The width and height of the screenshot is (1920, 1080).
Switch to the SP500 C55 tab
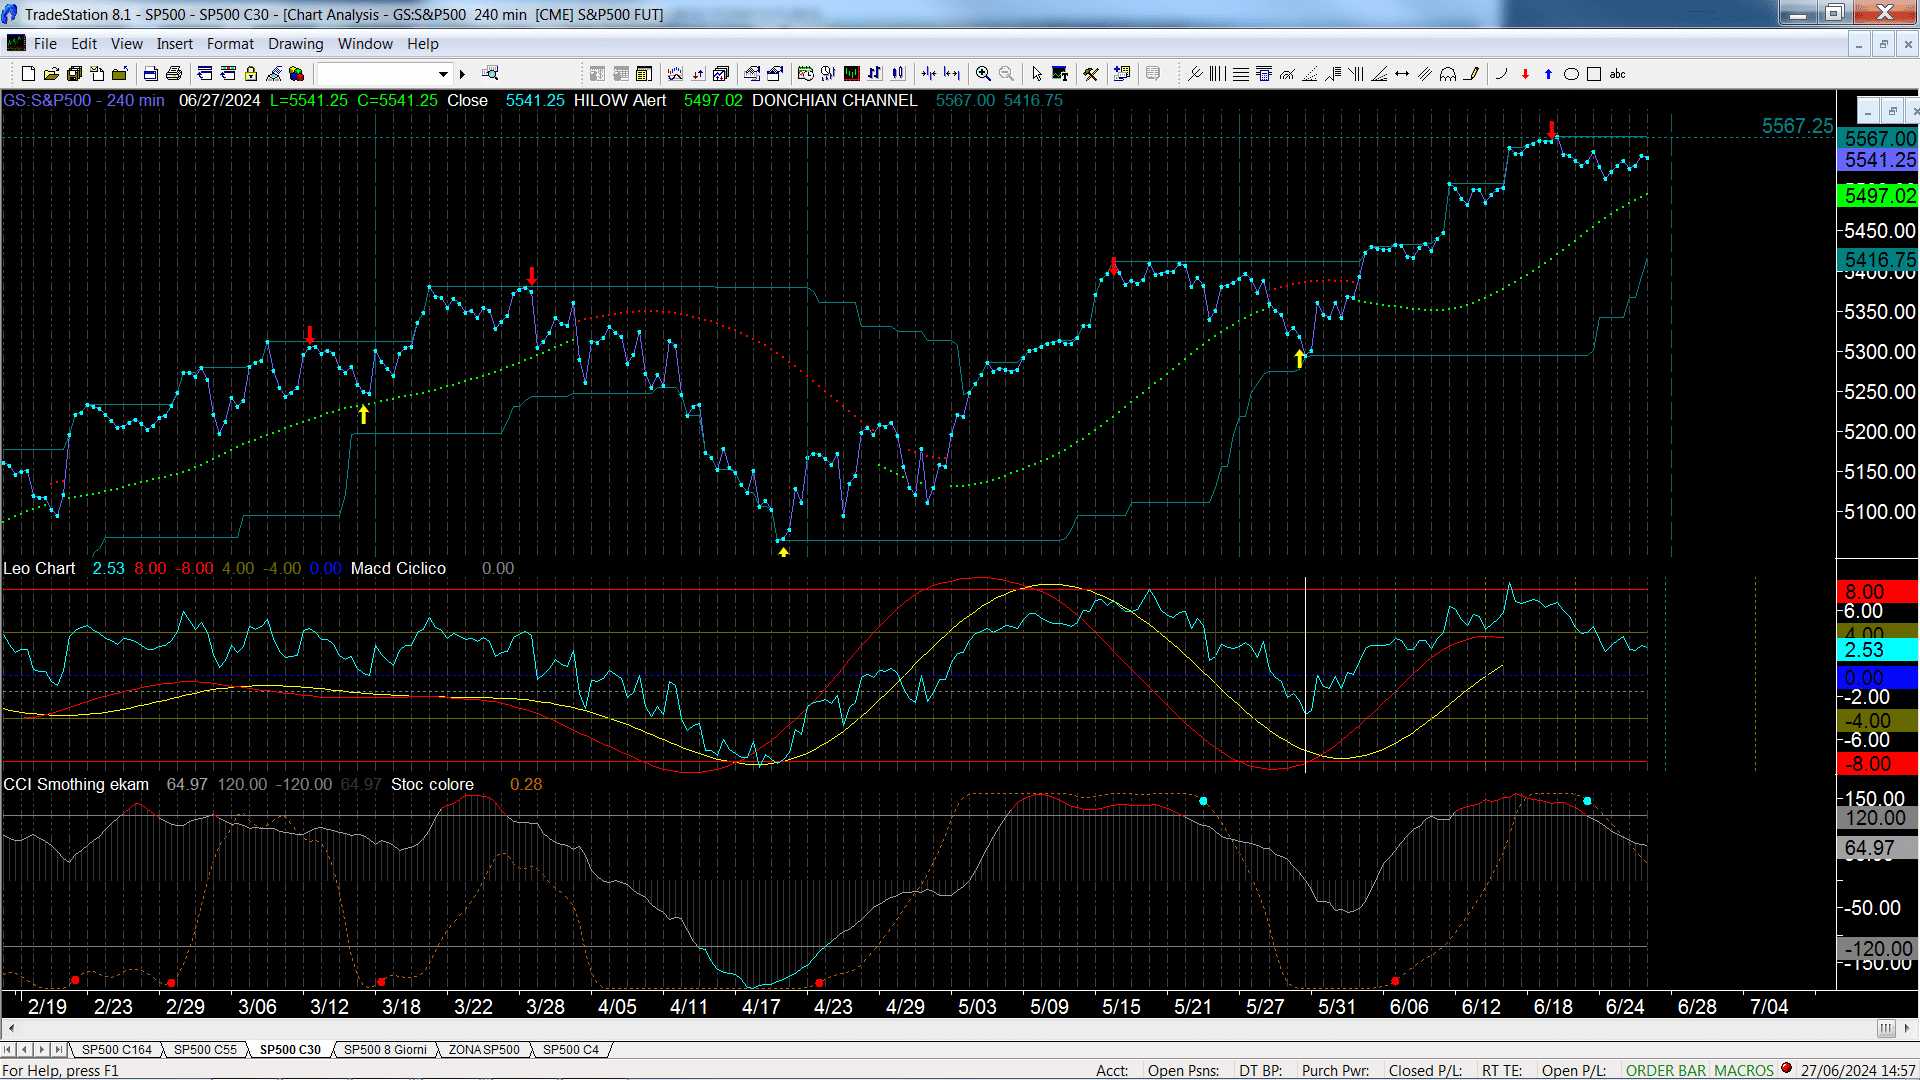pyautogui.click(x=205, y=1050)
